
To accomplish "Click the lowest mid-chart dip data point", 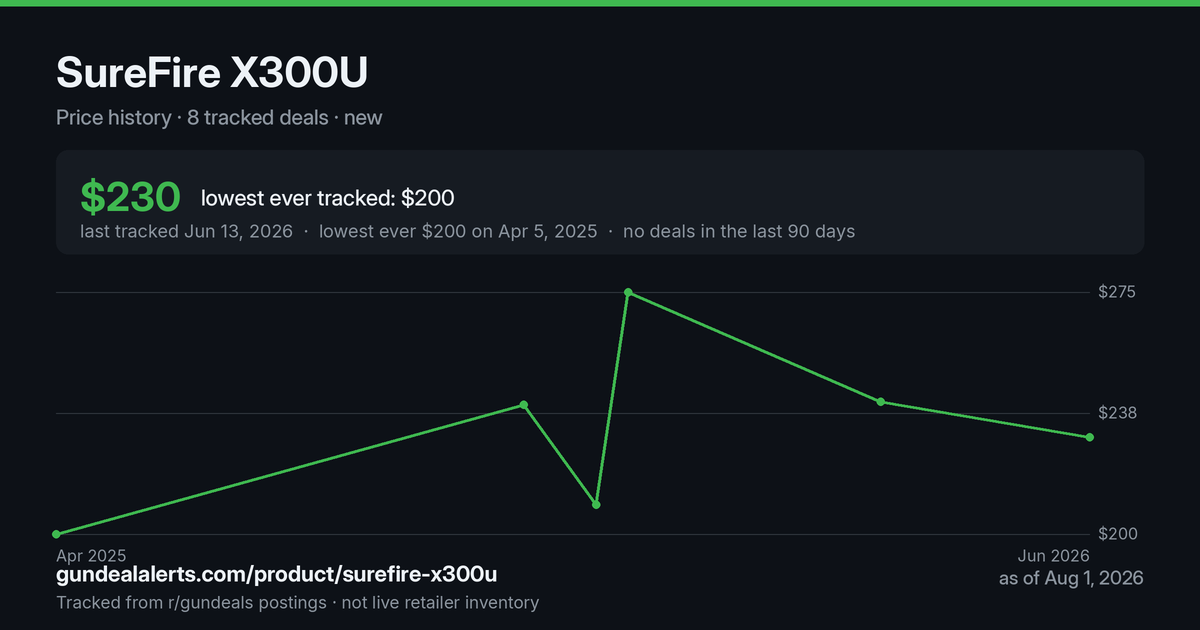I will click(596, 504).
